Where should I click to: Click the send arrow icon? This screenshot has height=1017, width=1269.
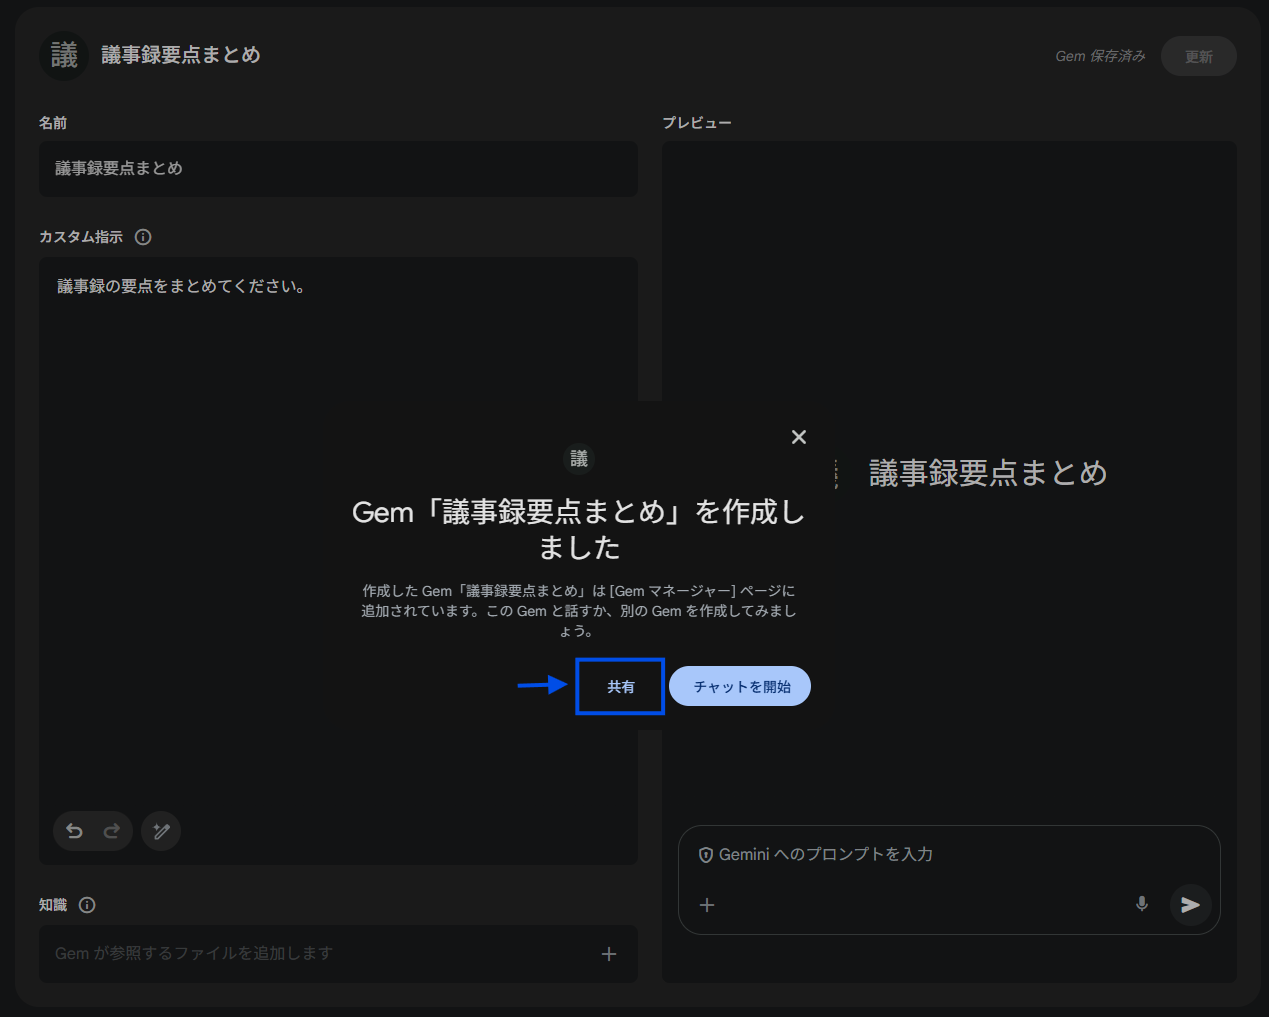pos(1190,905)
